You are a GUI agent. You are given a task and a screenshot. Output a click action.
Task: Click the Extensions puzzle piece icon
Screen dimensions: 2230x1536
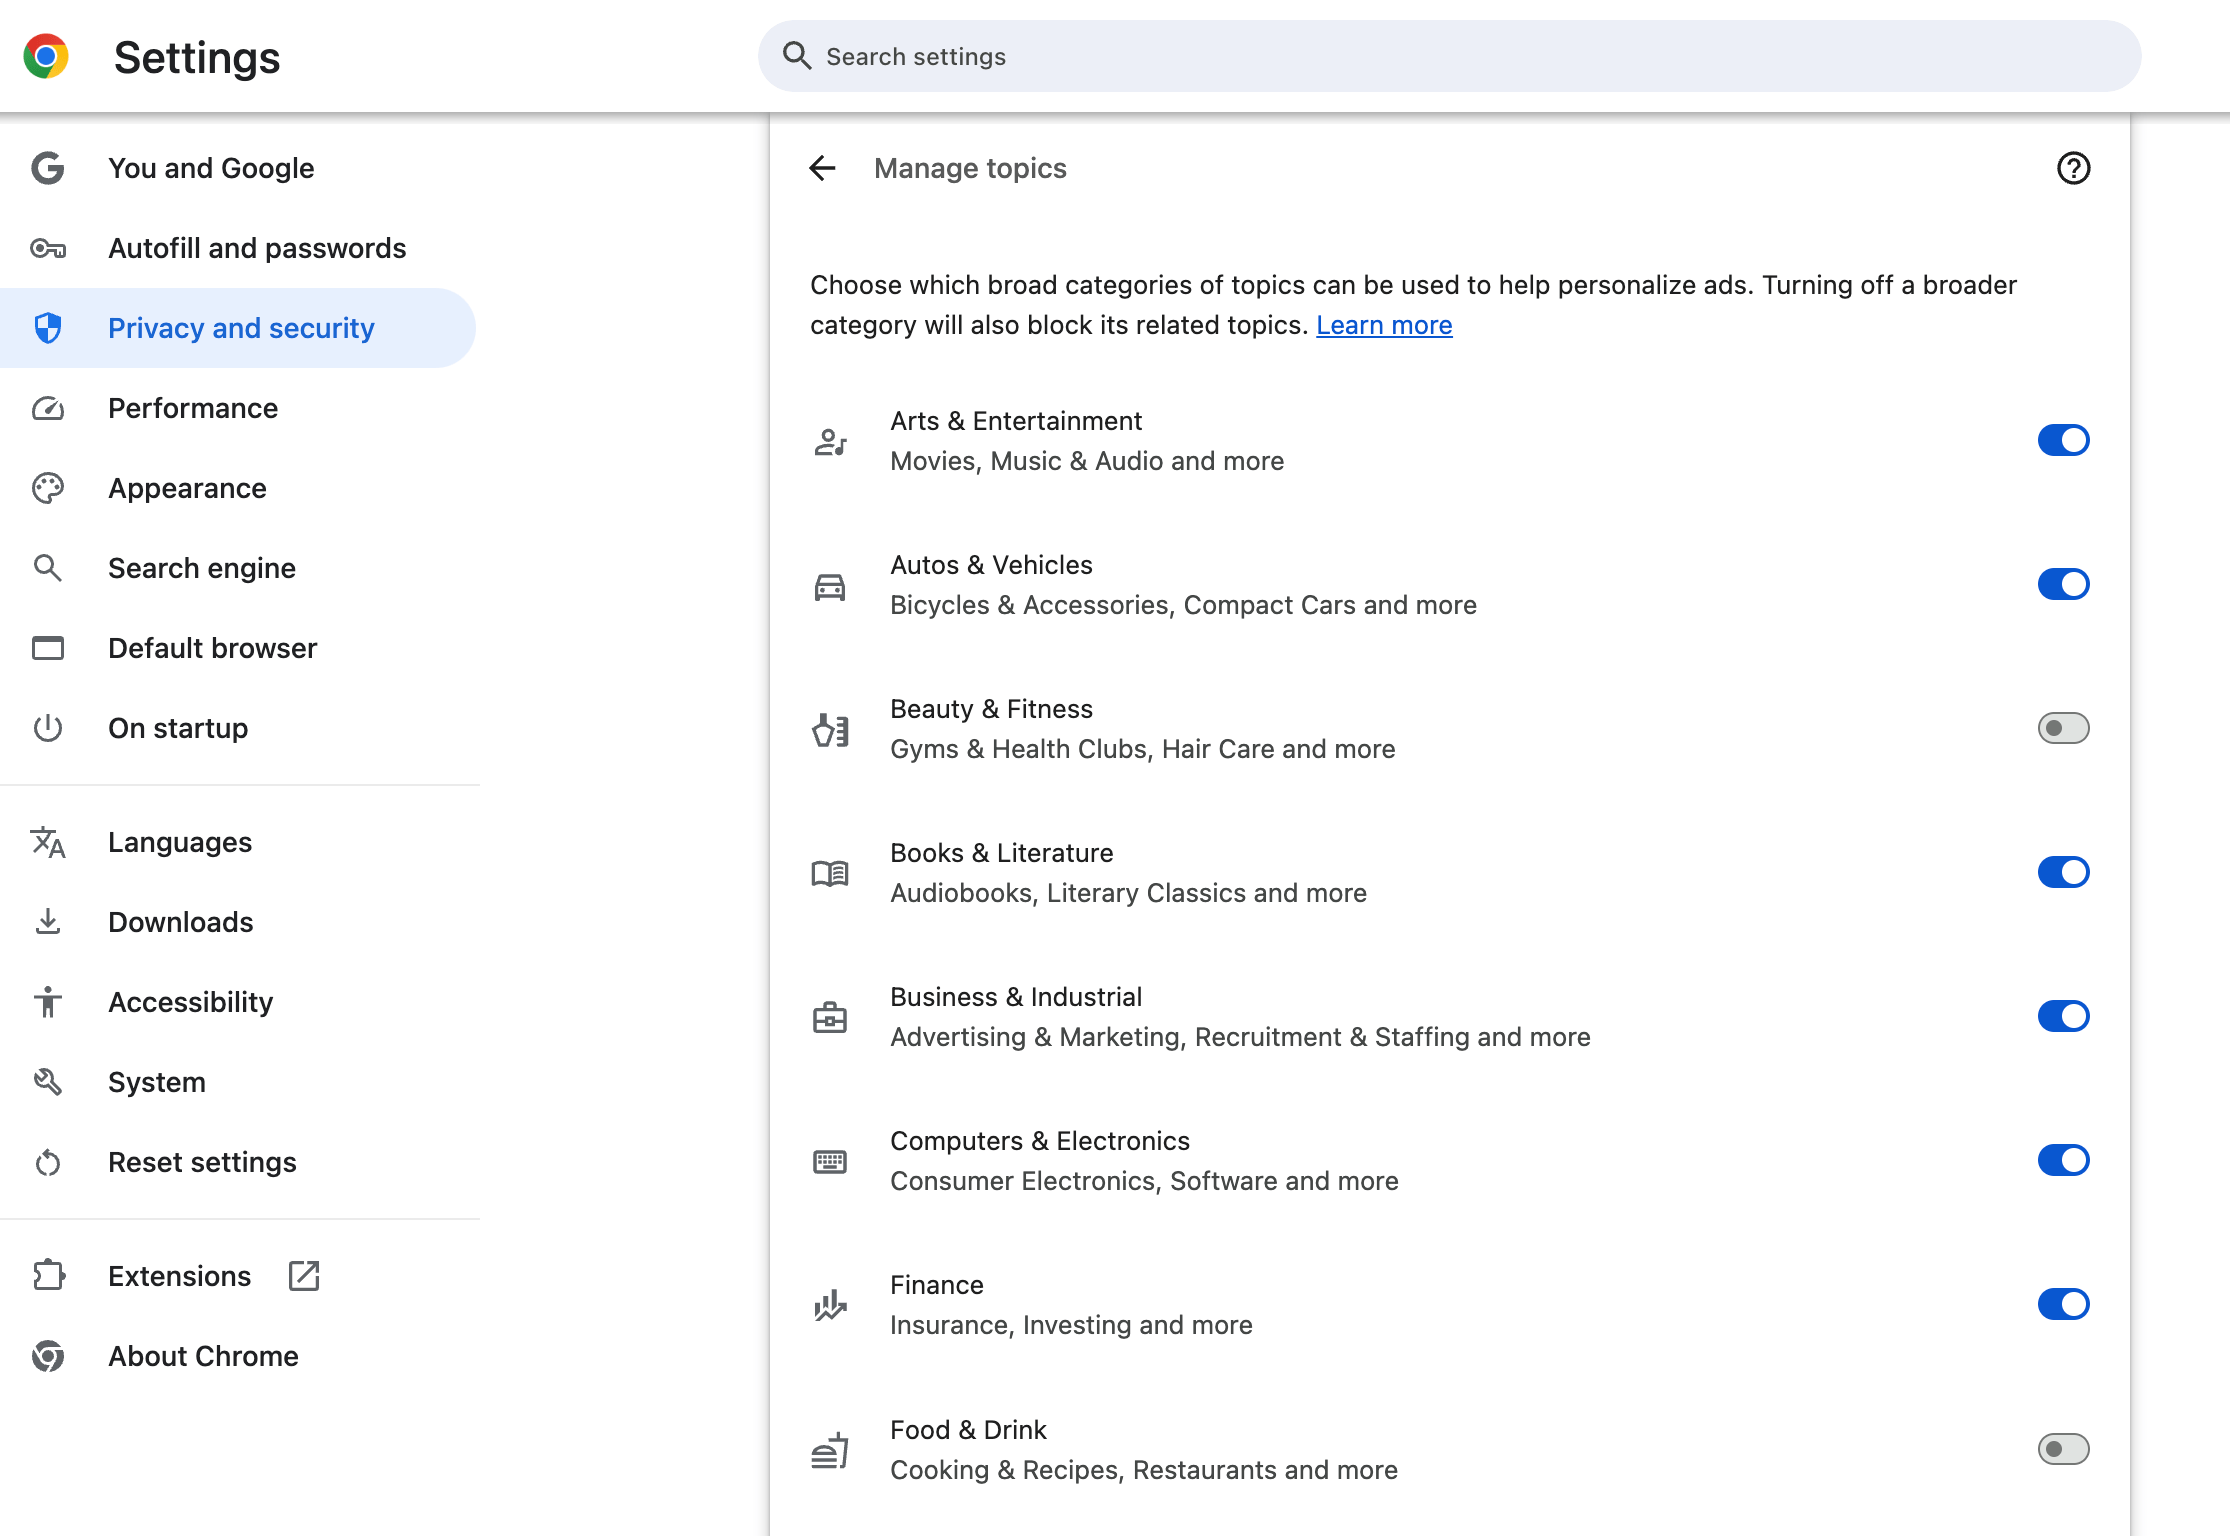click(47, 1275)
